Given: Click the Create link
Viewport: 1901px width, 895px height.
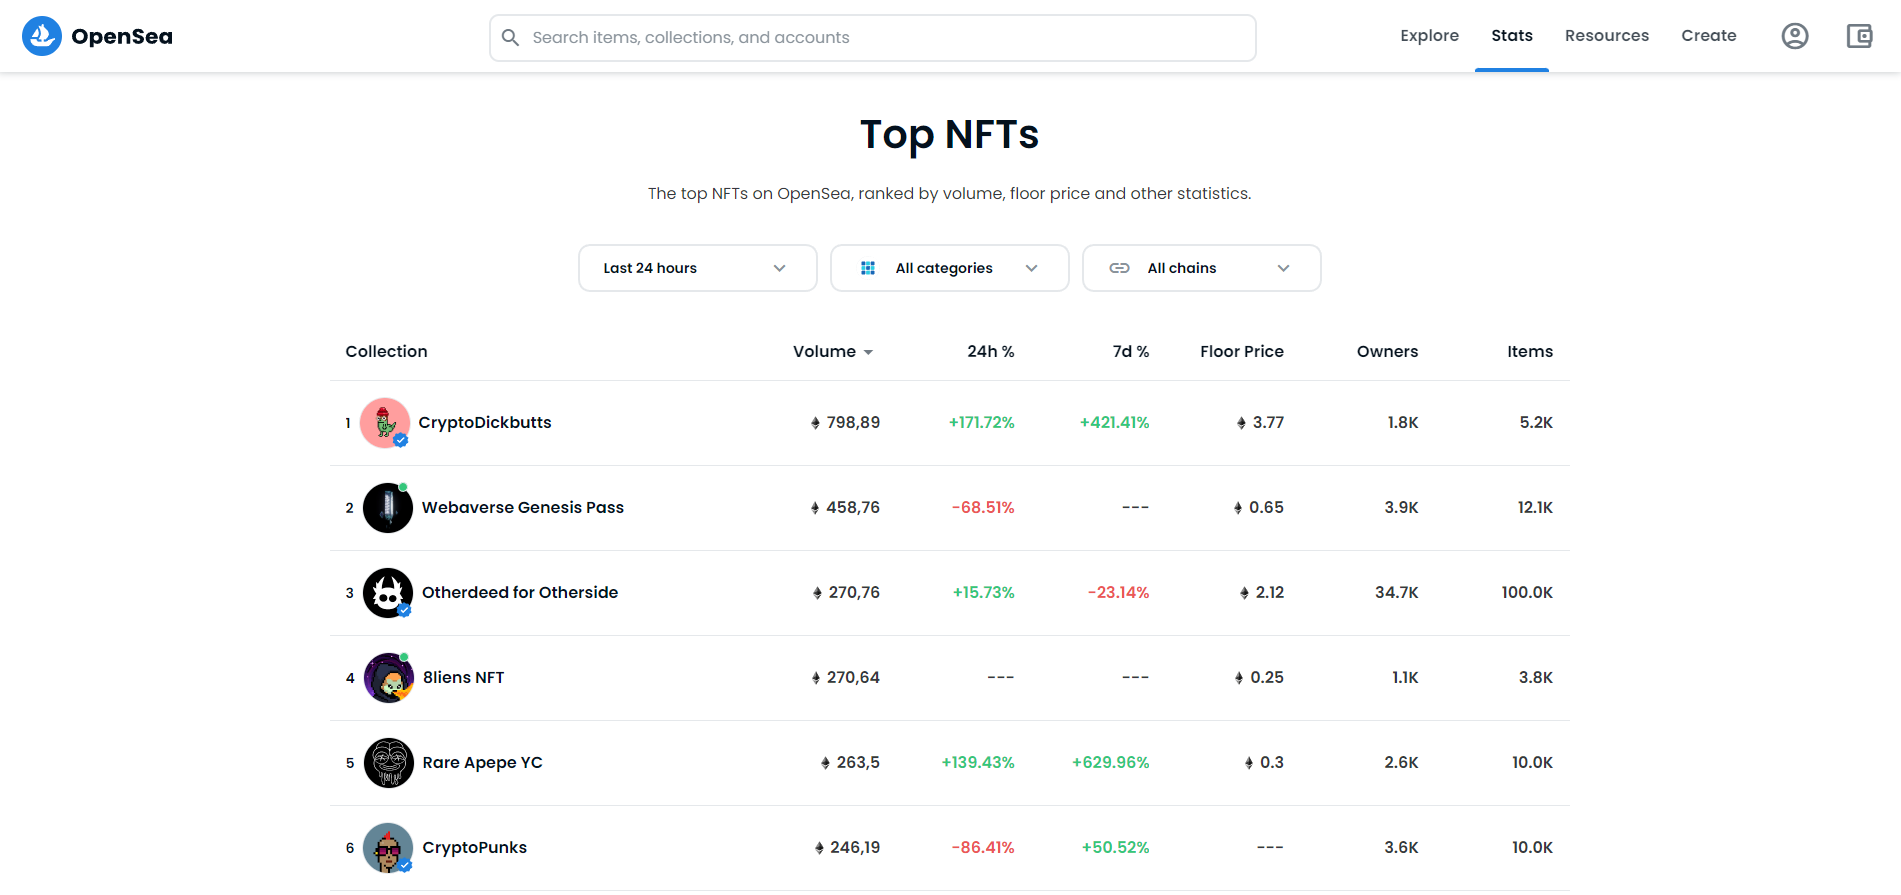Looking at the screenshot, I should pos(1708,36).
